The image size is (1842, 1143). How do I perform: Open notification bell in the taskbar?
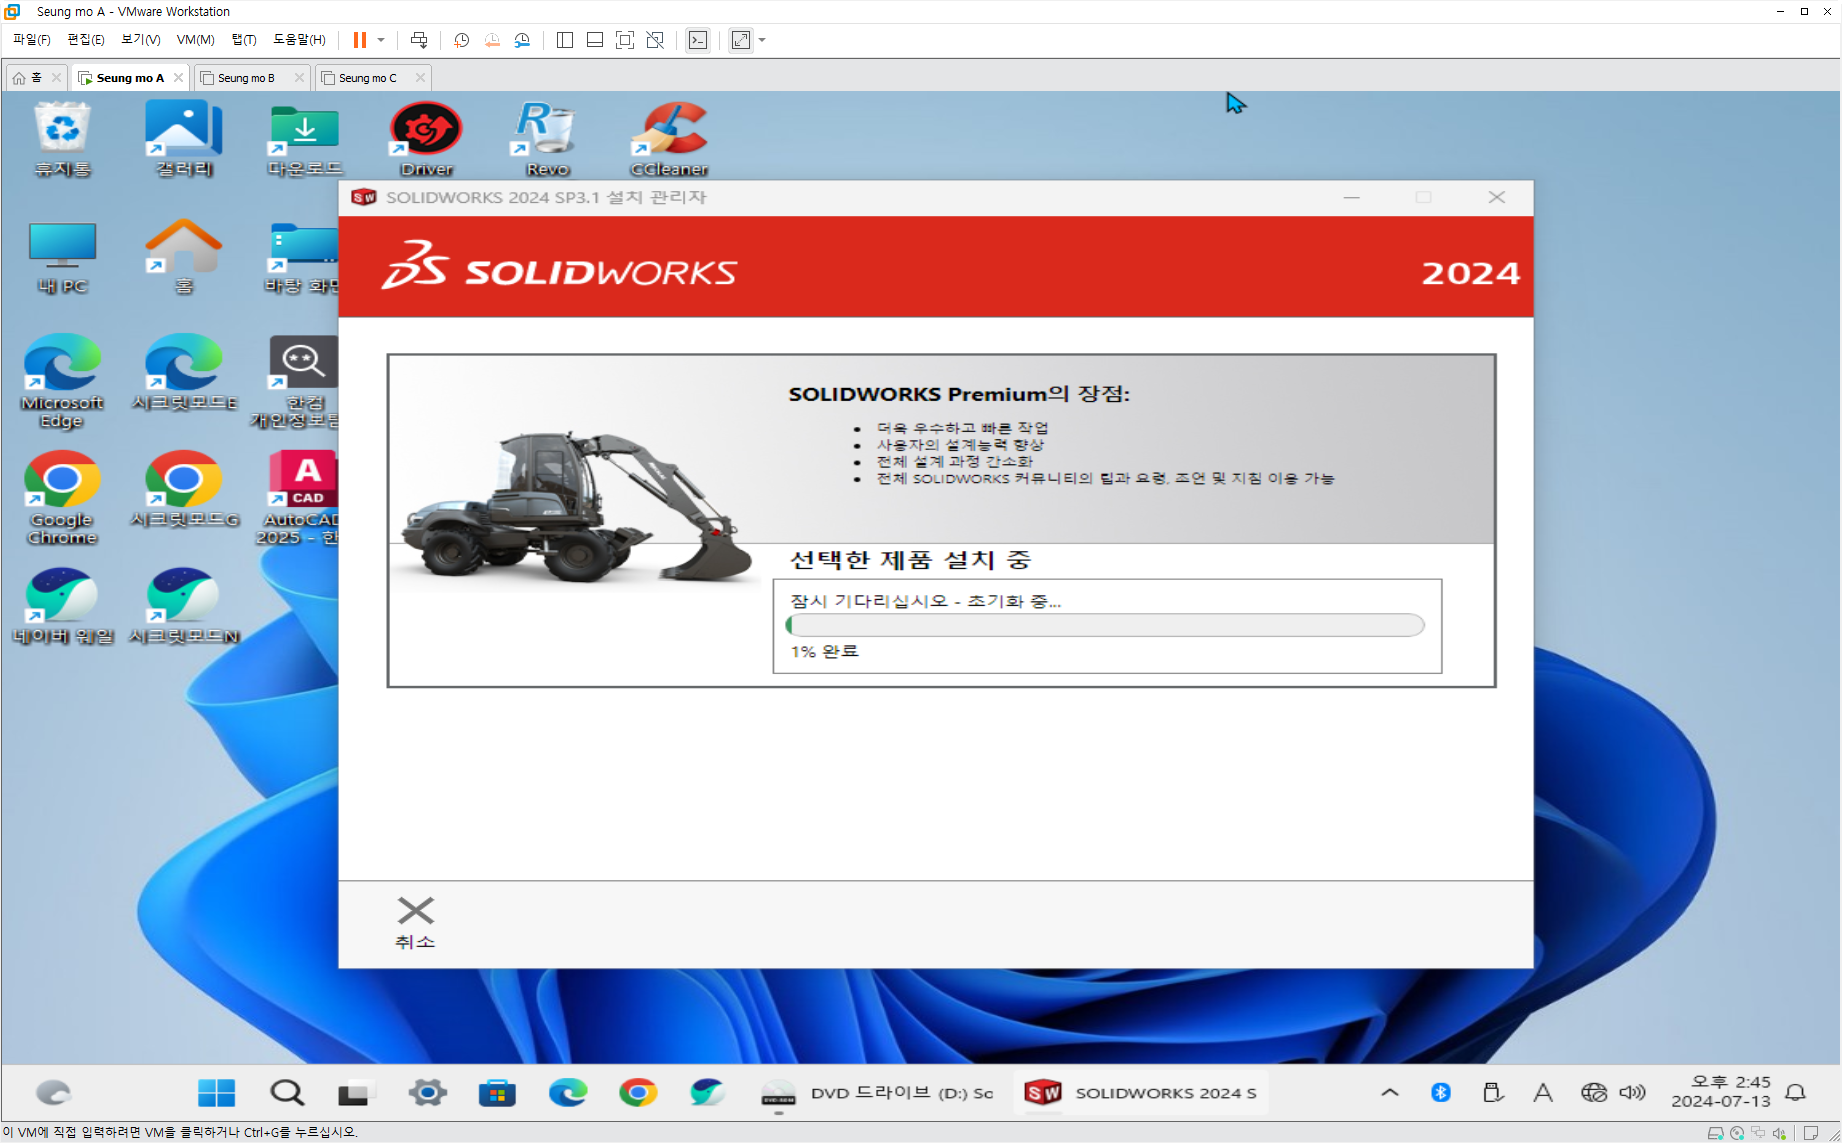1796,1093
